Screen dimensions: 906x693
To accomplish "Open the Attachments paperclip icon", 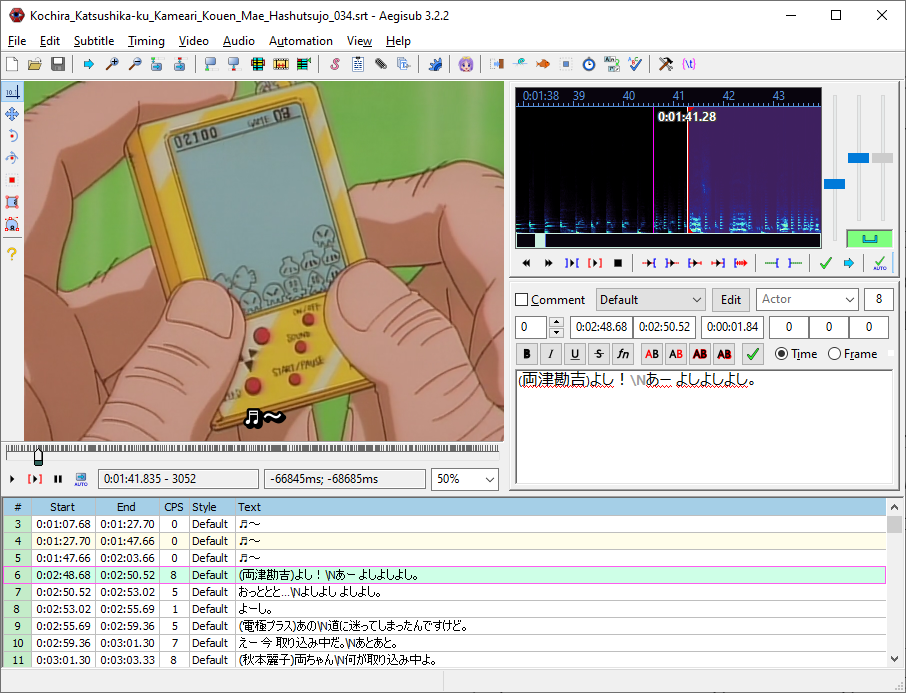I will click(381, 64).
